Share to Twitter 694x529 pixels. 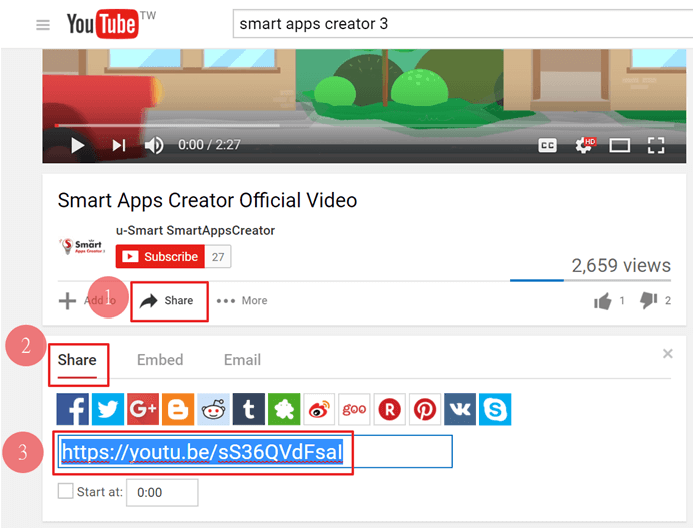(x=108, y=409)
